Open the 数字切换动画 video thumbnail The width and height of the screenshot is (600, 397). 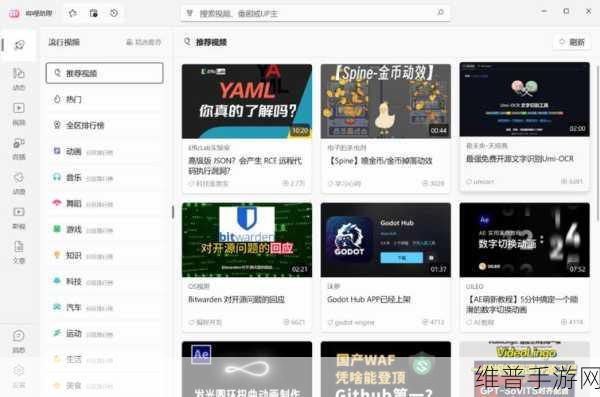[525, 240]
